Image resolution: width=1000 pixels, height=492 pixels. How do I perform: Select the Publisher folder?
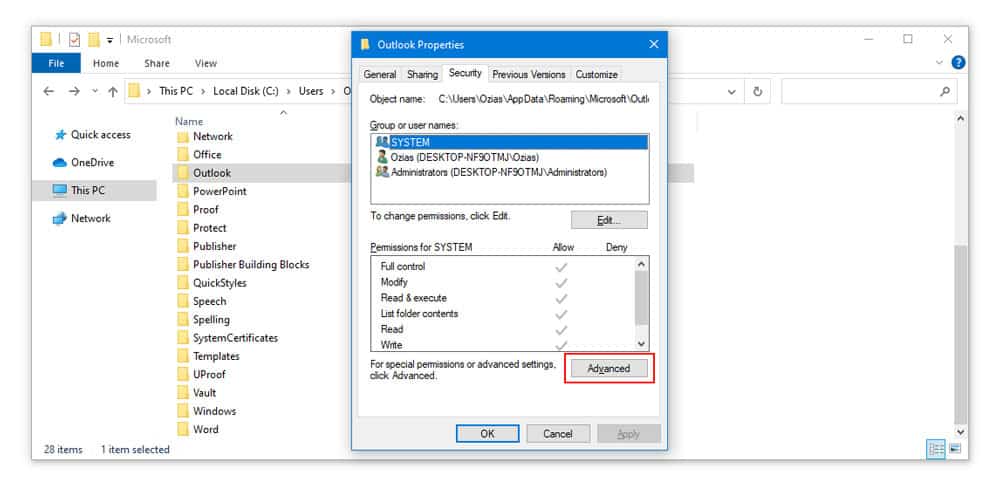coord(207,246)
